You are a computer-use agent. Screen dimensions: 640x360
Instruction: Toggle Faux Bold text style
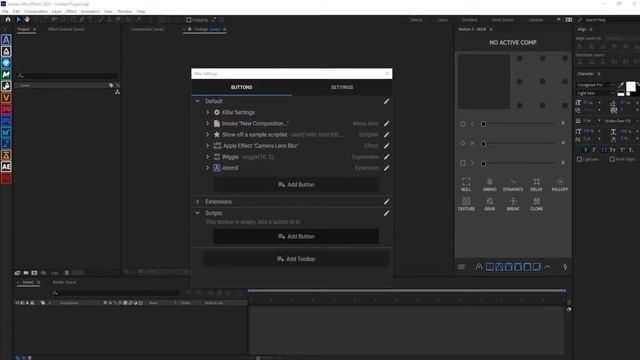click(585, 150)
